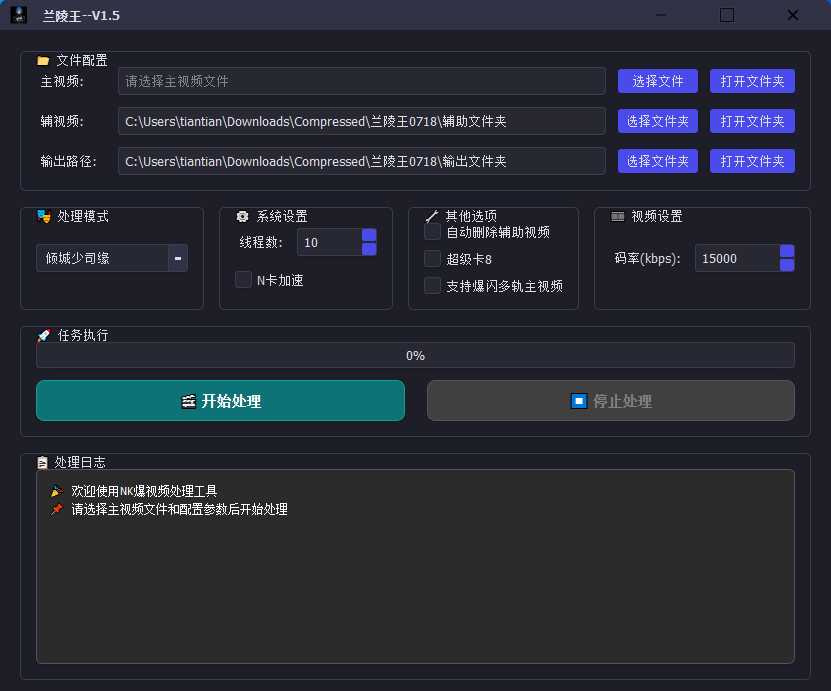Click the folder icon beside 文件配置
831x691 pixels.
coord(41,60)
